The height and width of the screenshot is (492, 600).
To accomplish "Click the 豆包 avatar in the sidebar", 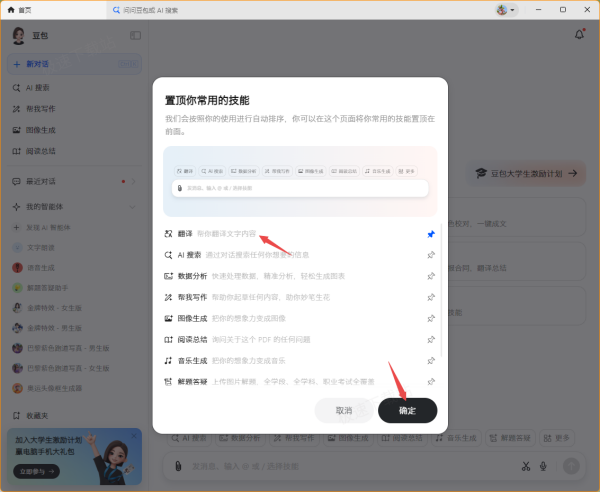I will click(x=18, y=36).
